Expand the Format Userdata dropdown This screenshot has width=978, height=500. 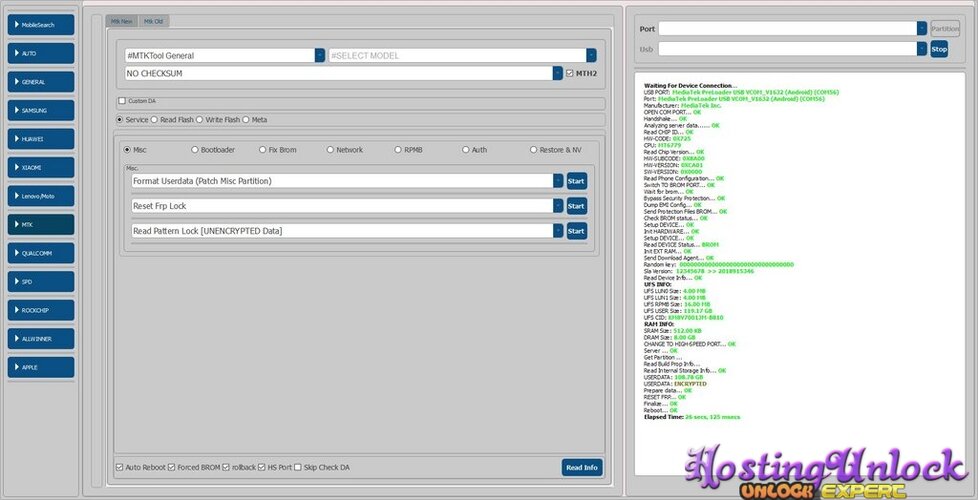558,181
